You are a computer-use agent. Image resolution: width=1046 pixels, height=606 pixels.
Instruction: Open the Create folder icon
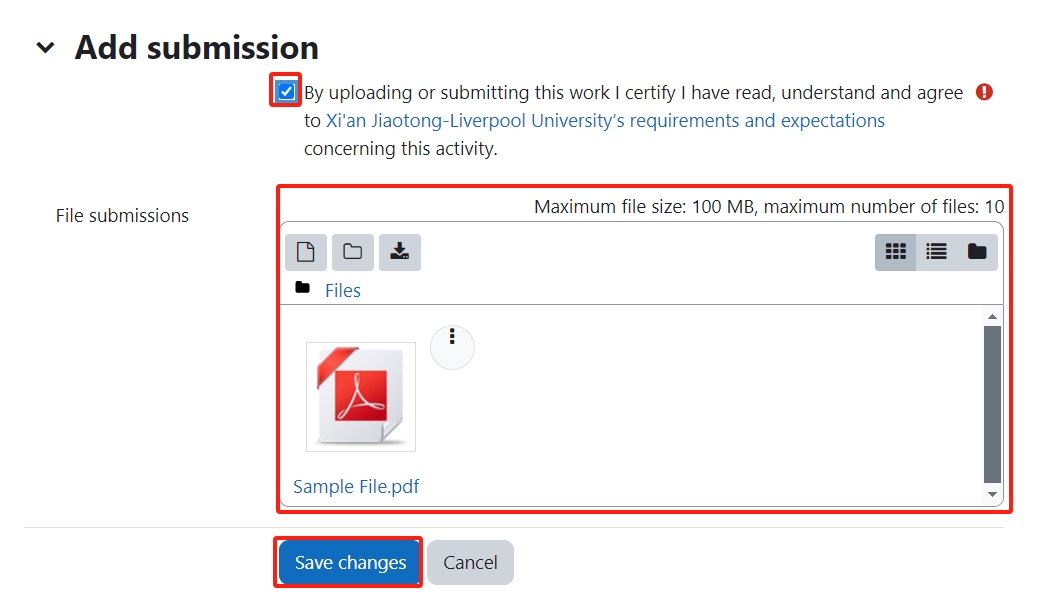click(352, 252)
